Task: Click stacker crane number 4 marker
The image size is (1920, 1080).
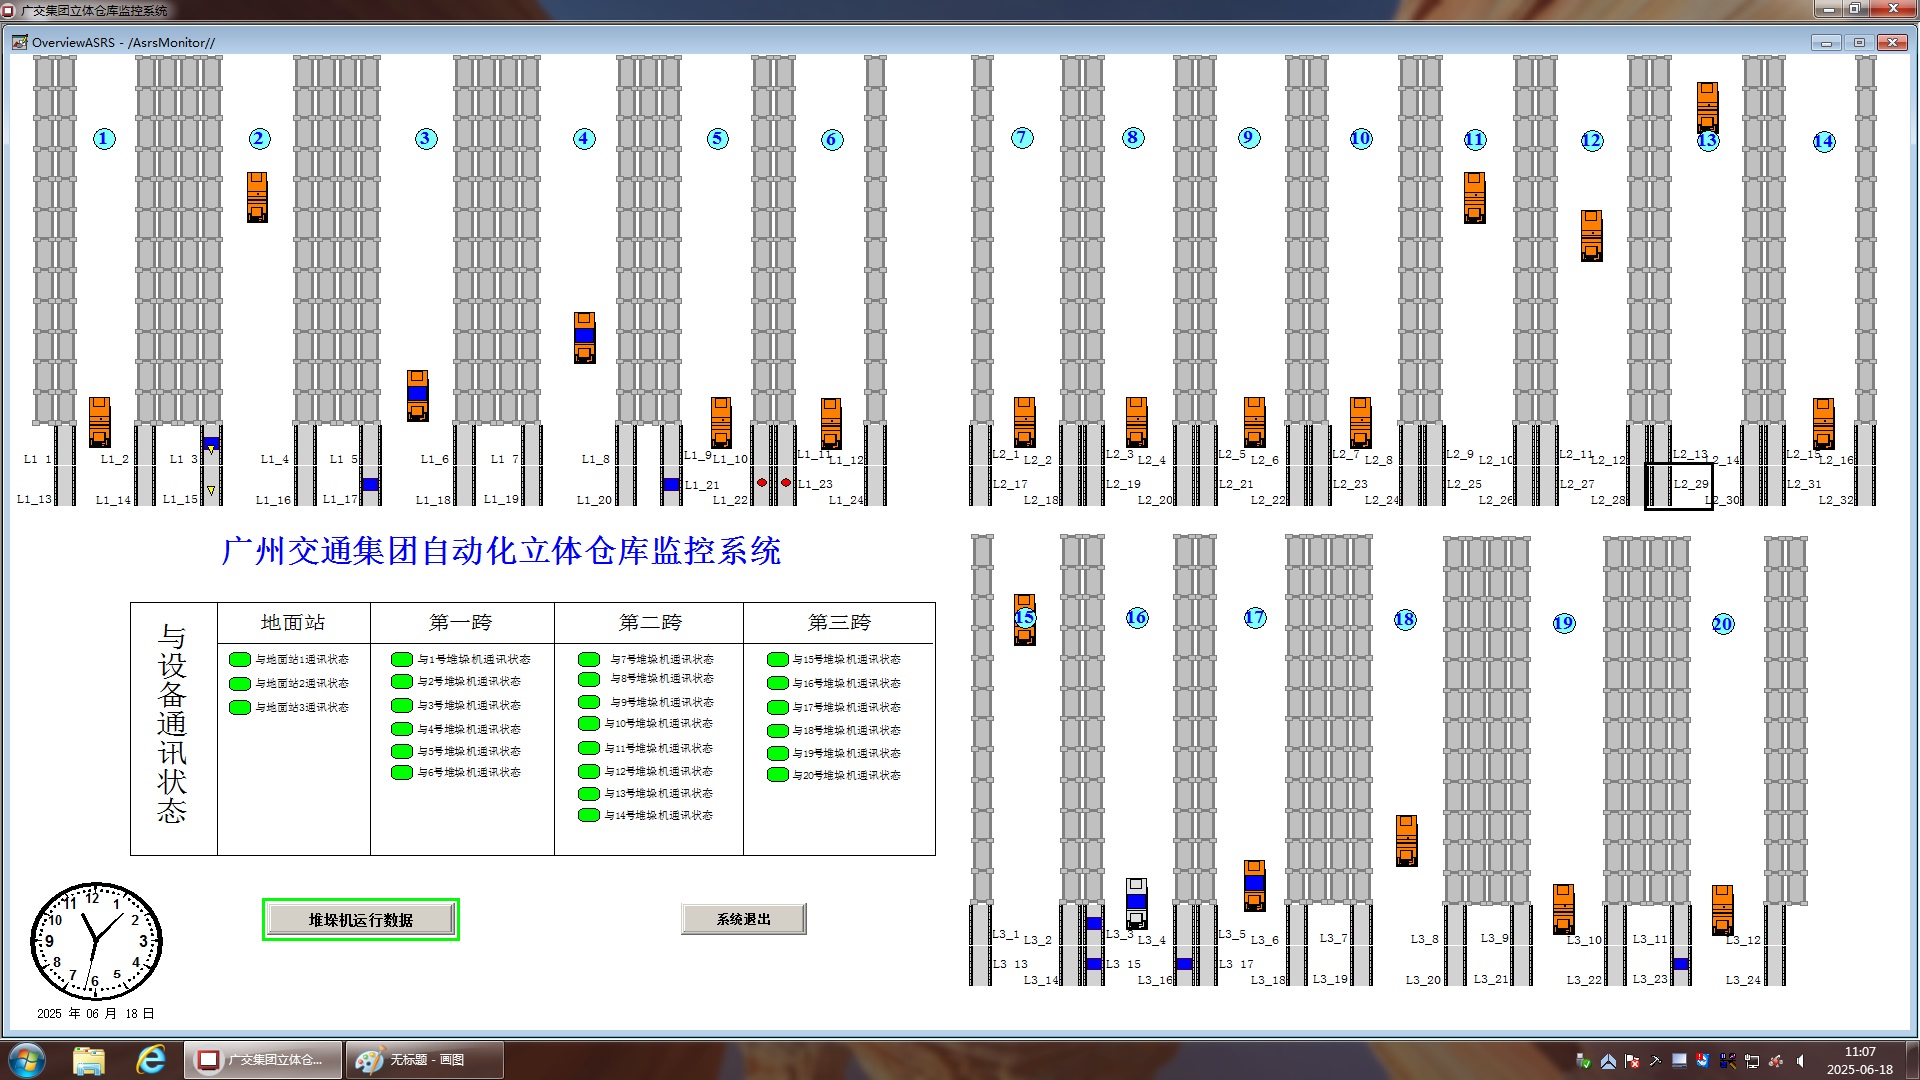Action: [584, 139]
